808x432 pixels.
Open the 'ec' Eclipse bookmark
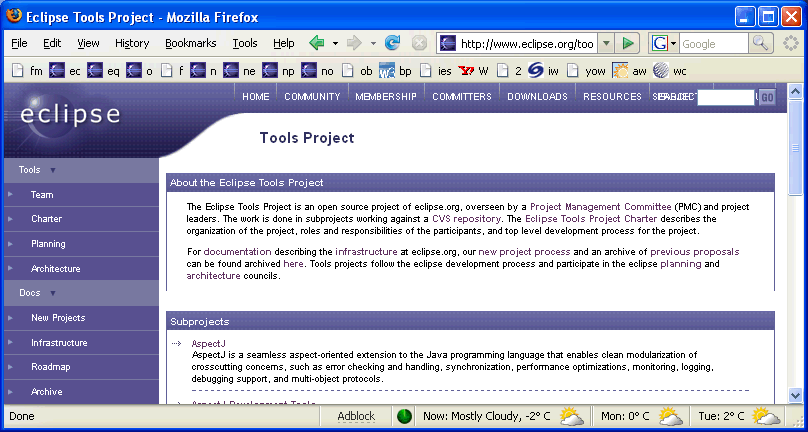[65, 71]
